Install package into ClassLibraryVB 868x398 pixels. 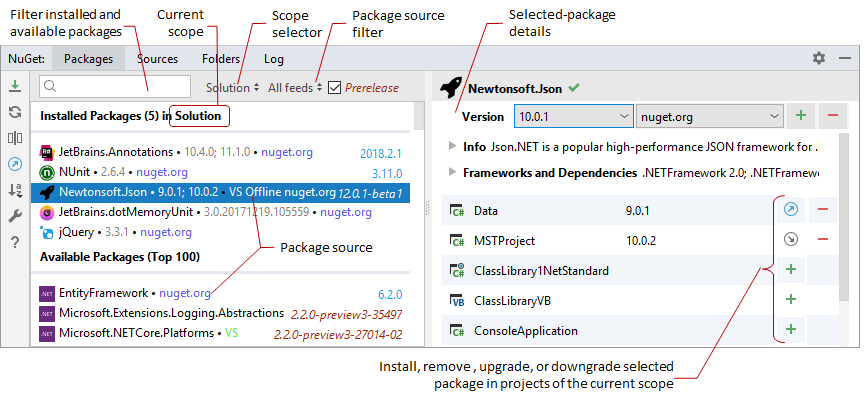click(792, 299)
